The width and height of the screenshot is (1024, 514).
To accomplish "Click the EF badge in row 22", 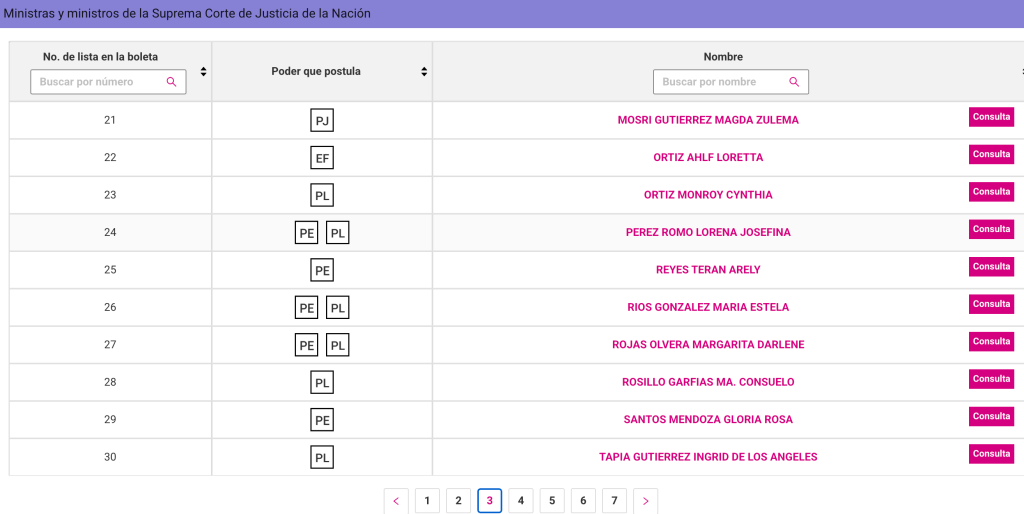I will (x=322, y=158).
